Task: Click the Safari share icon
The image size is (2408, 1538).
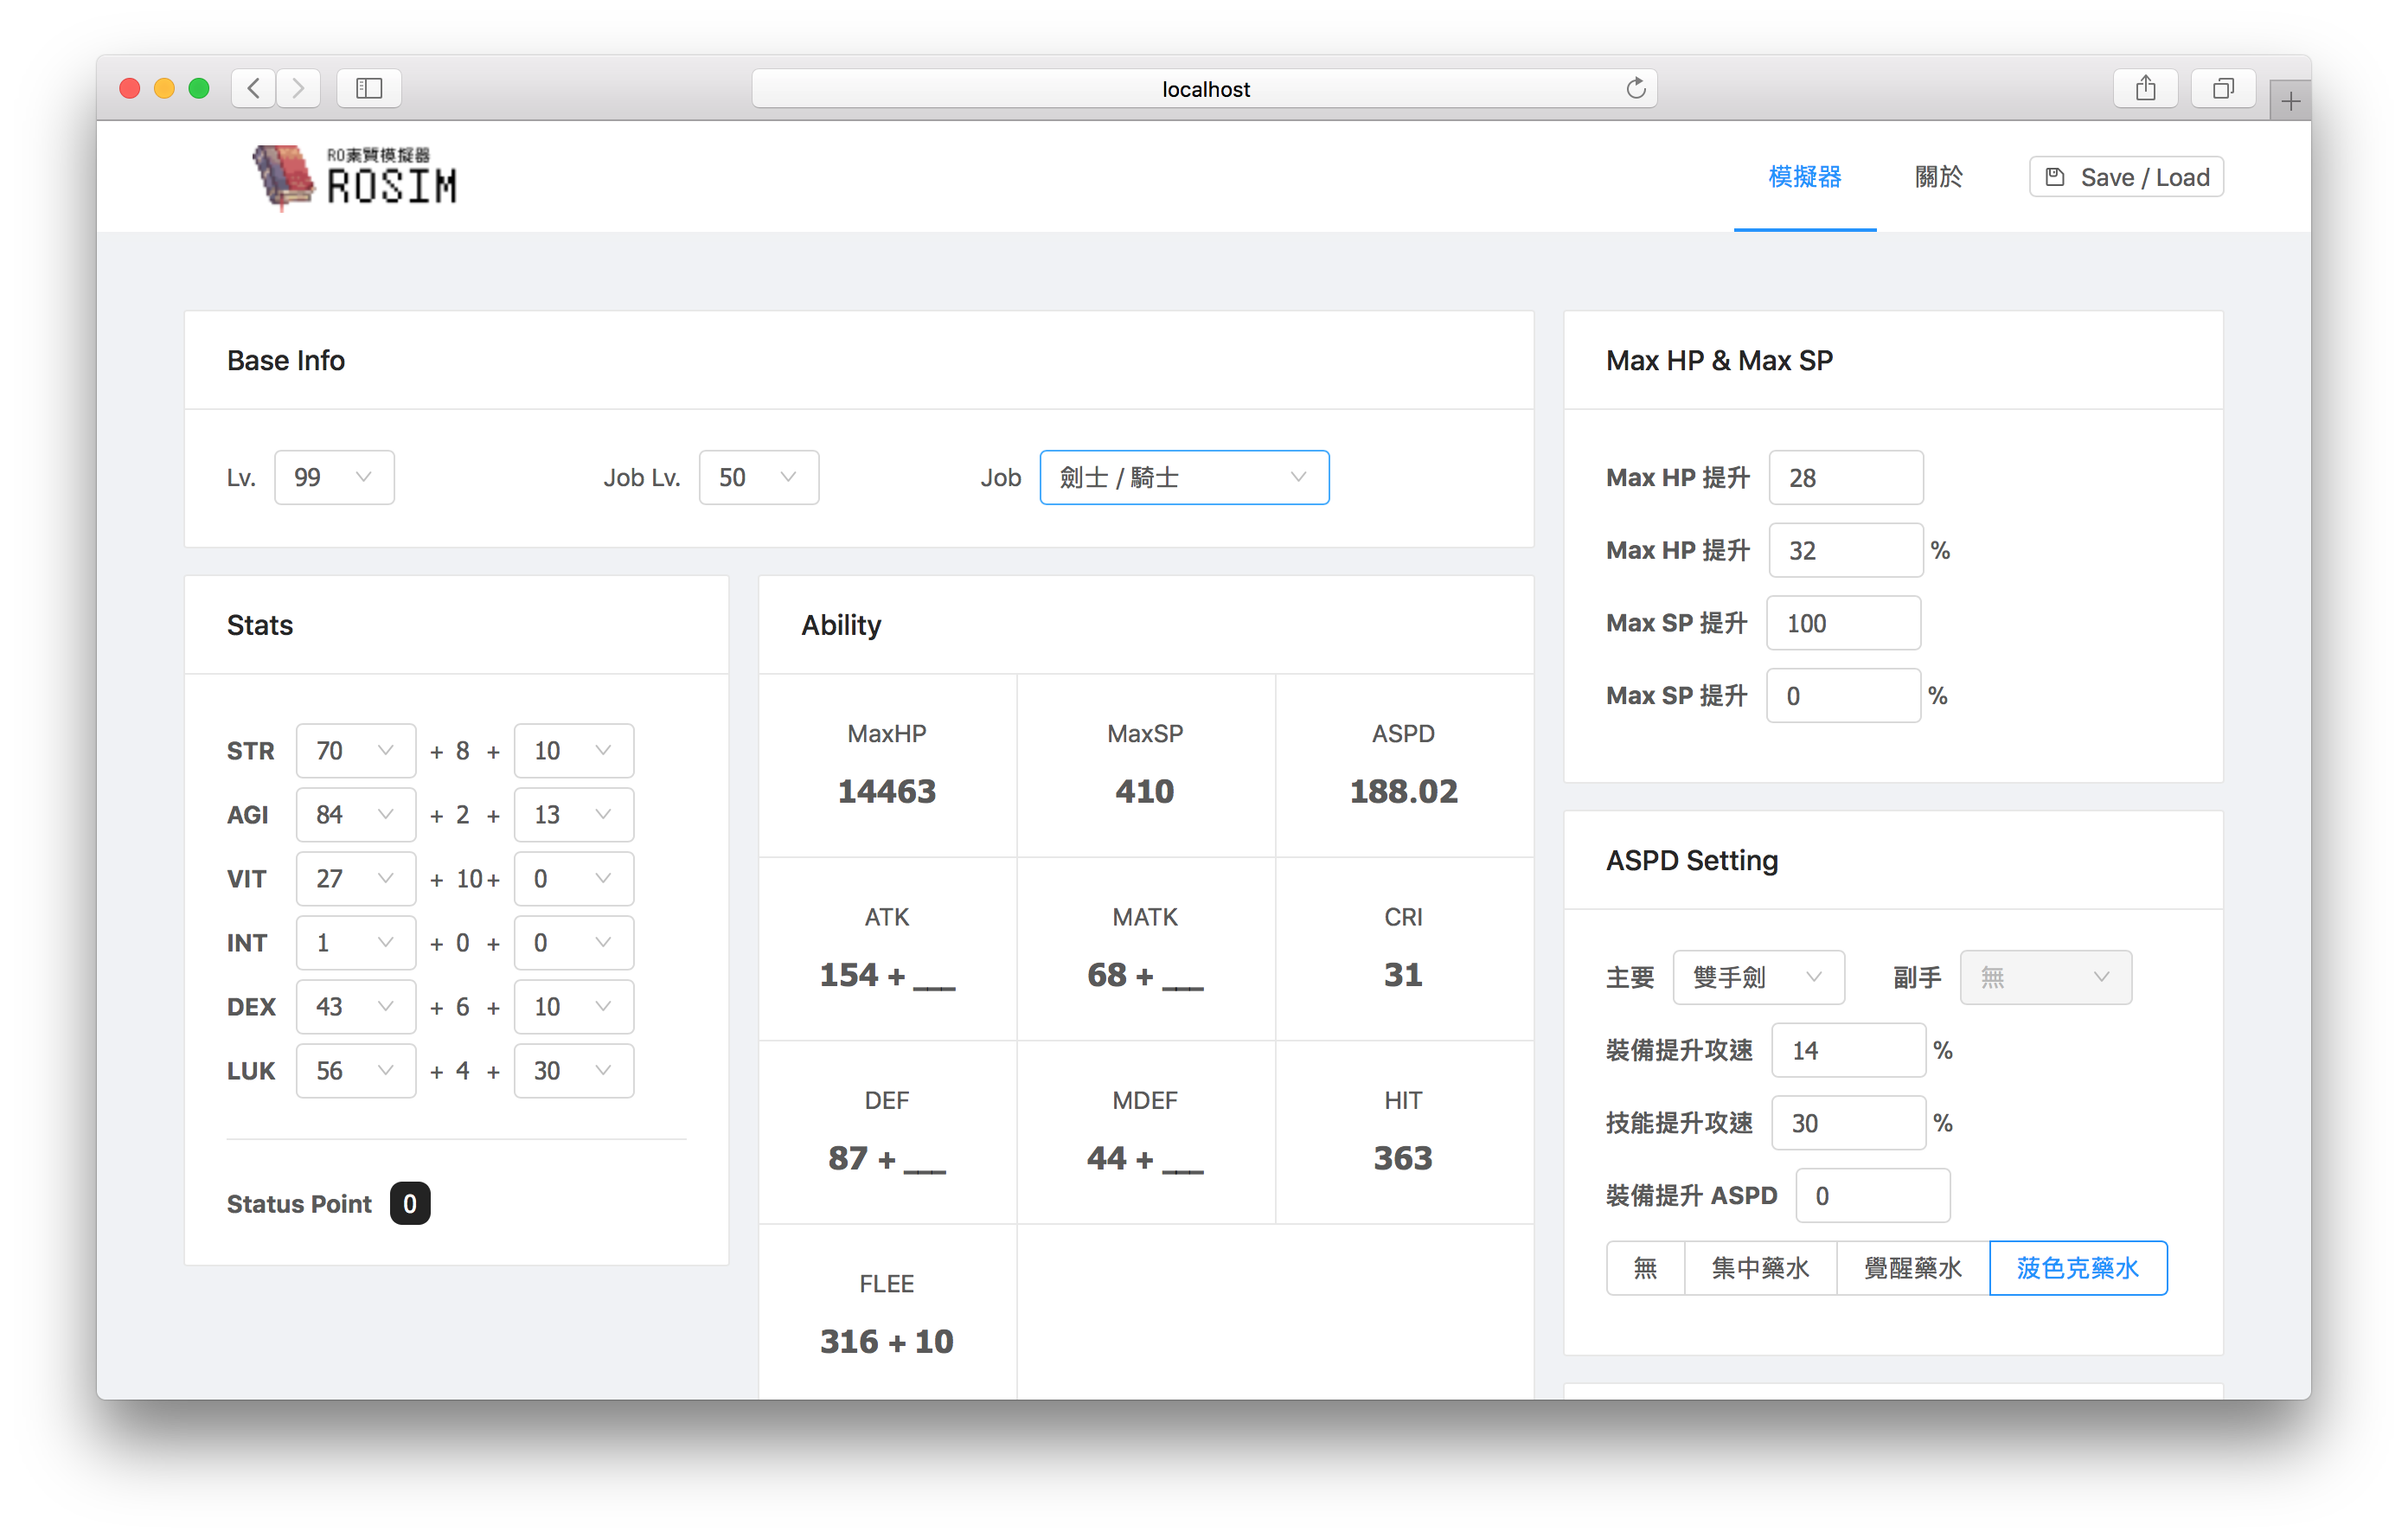Action: tap(2145, 88)
